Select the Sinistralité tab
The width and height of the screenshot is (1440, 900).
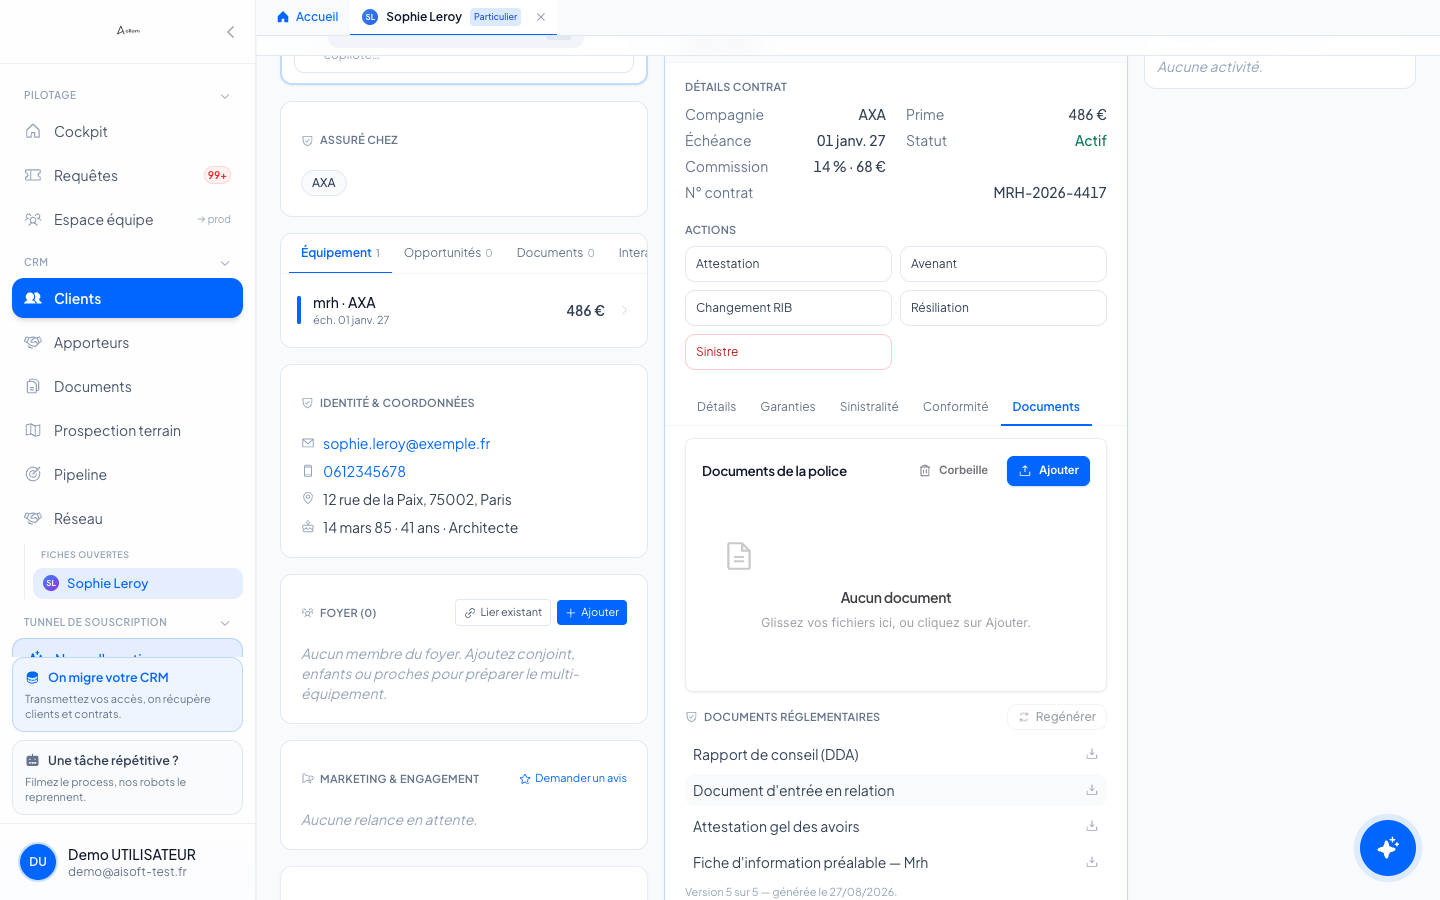tap(869, 407)
